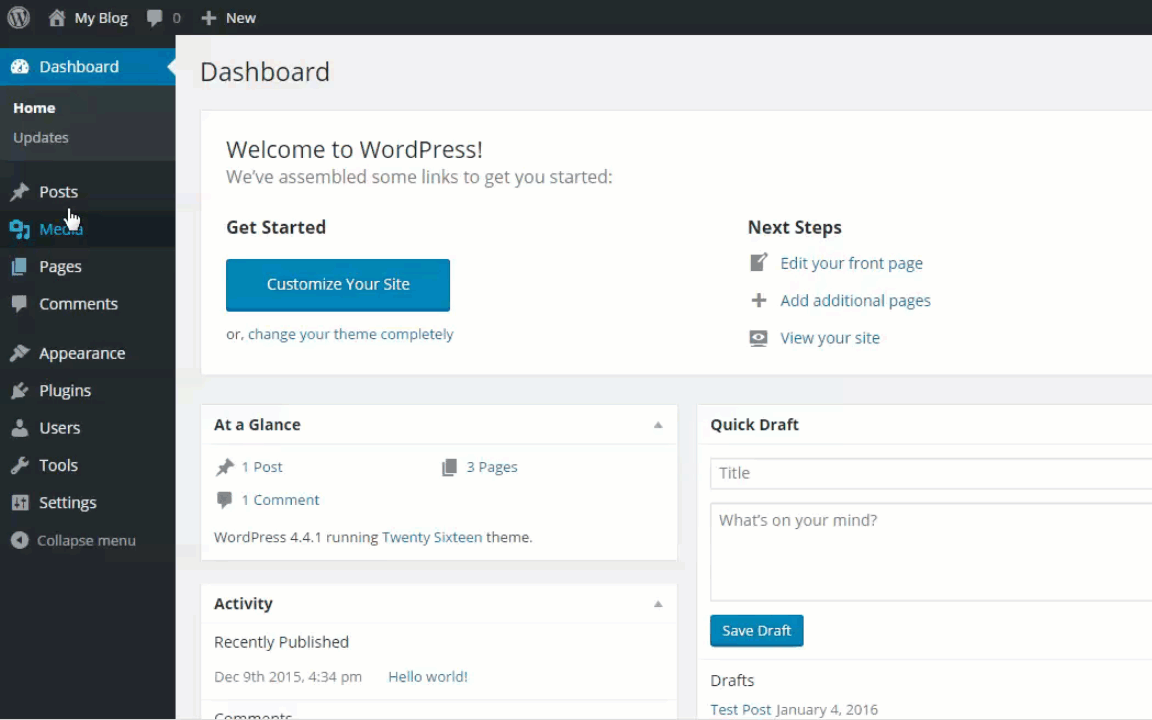Click the Appearance paintbrush icon
Image resolution: width=1152 pixels, height=720 pixels.
(20, 353)
